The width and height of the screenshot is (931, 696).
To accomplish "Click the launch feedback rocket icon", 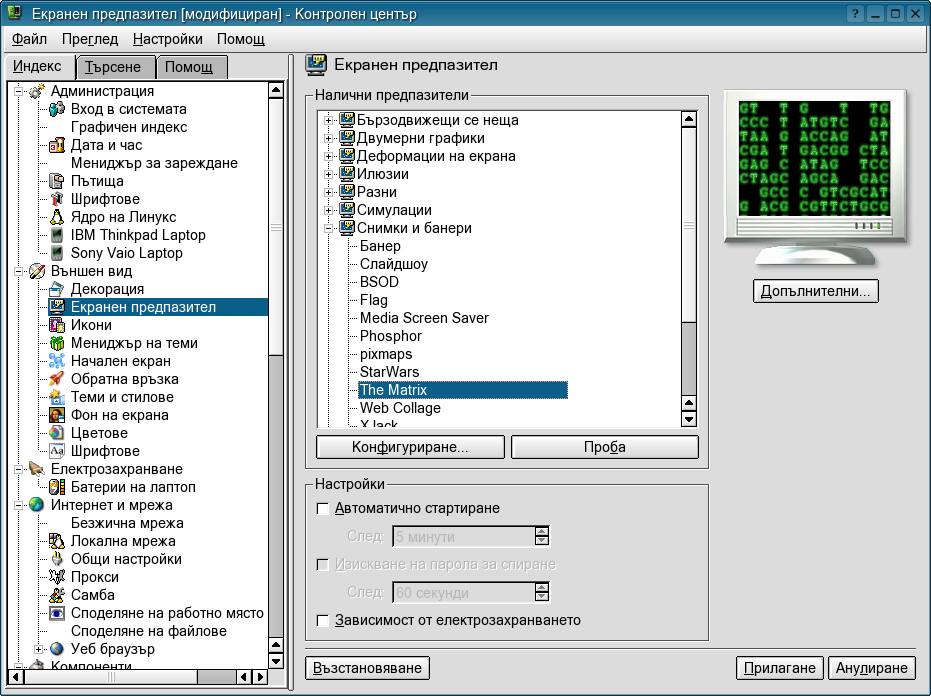I will [57, 379].
